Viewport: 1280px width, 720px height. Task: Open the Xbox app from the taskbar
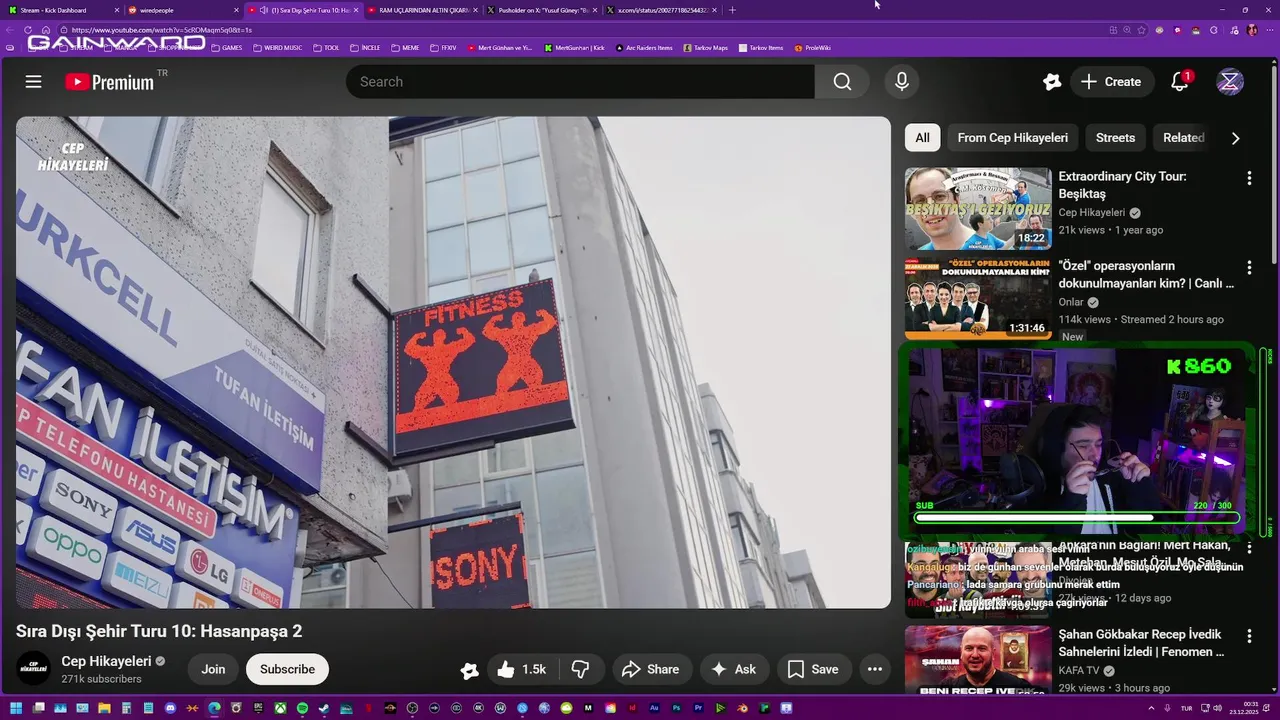point(280,708)
